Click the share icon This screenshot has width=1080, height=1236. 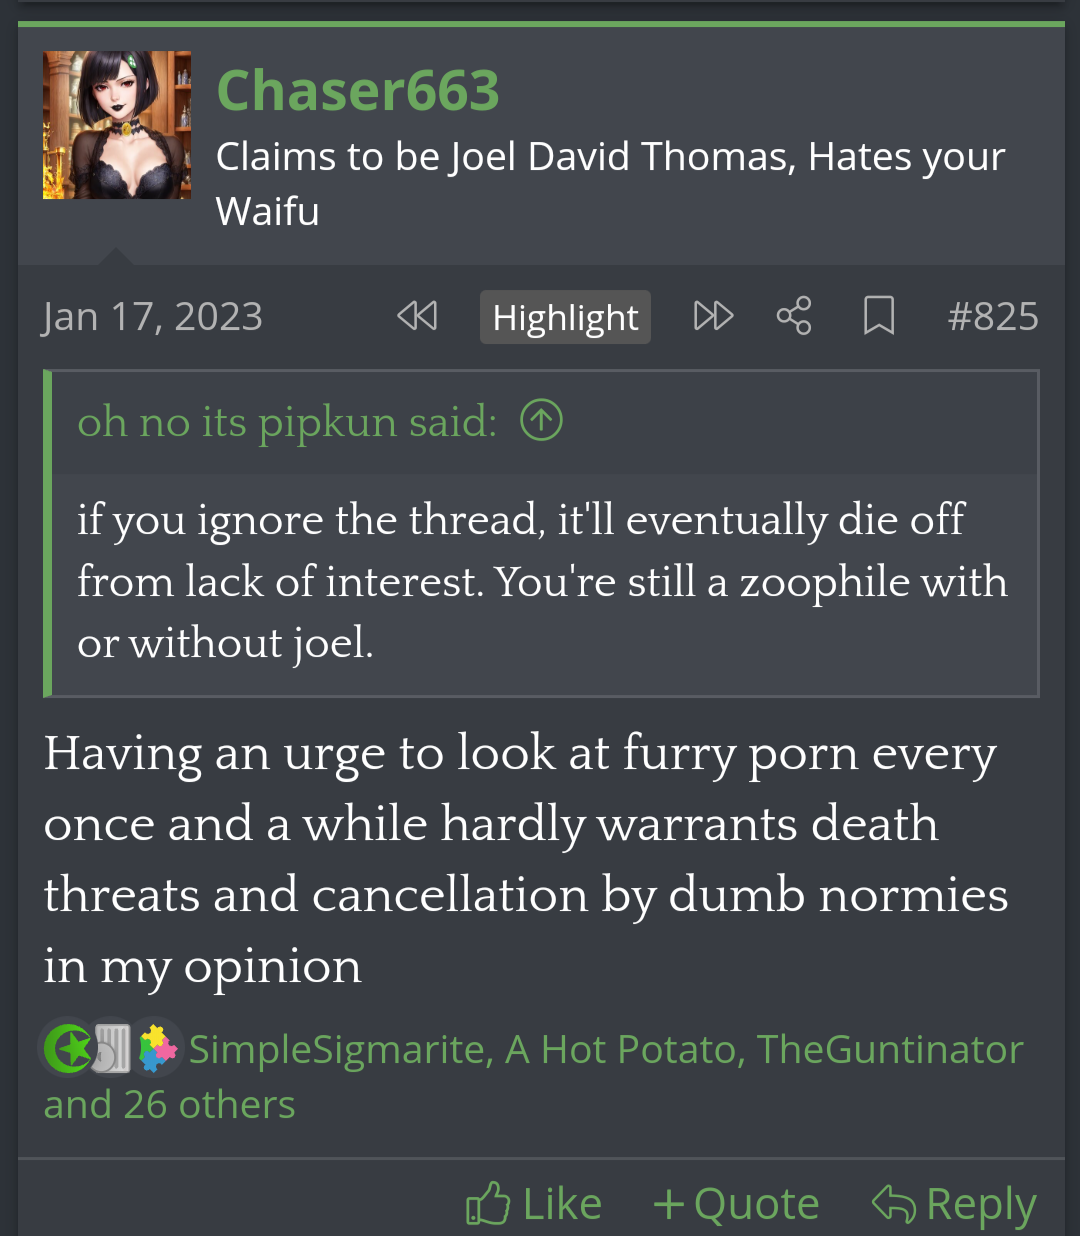pos(794,316)
